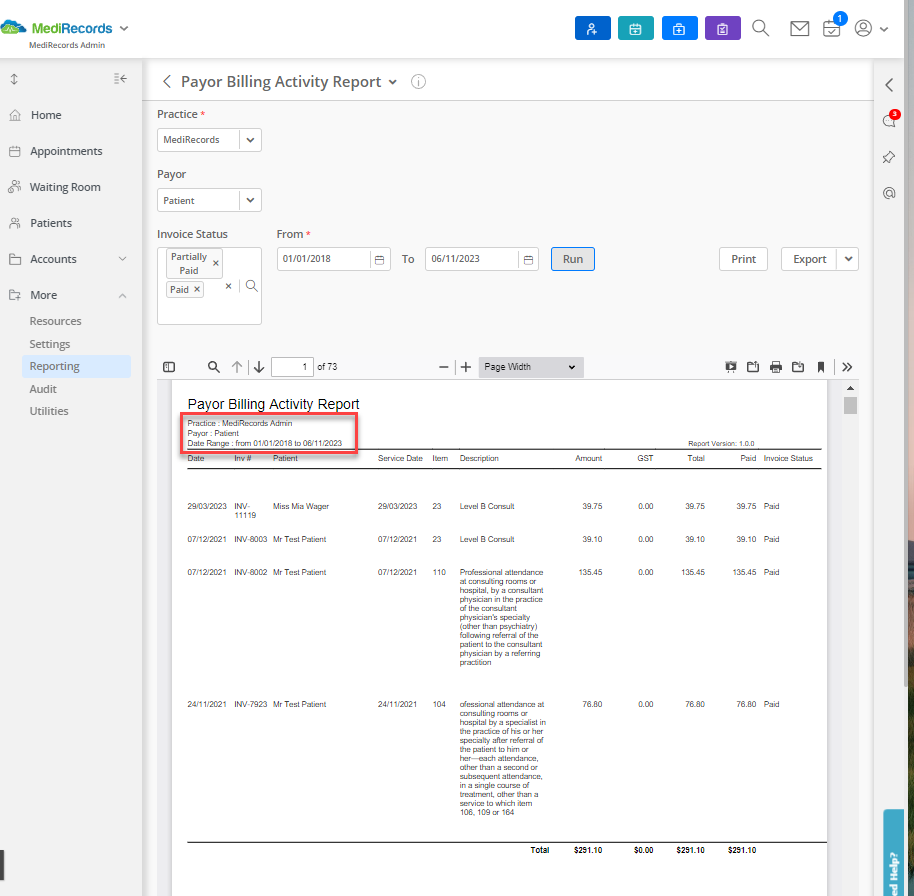
Task: Click the zoom out minus control
Action: pos(443,367)
